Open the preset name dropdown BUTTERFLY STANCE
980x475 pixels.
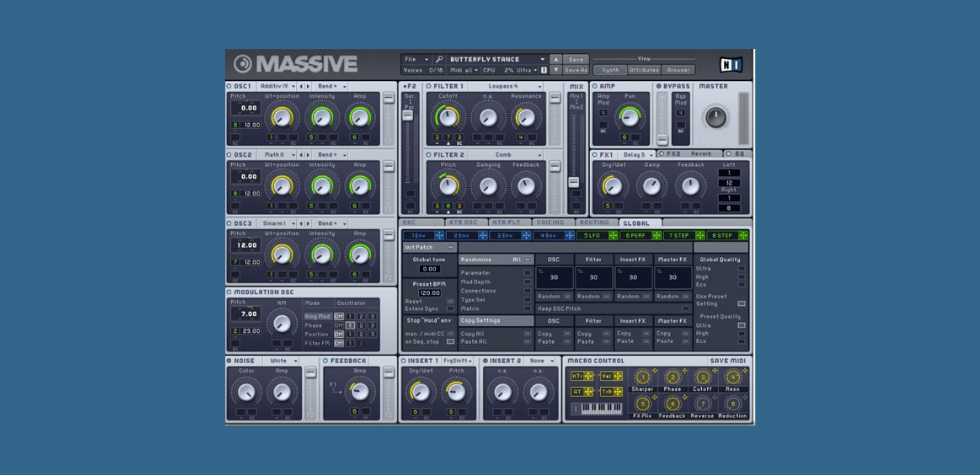pos(497,59)
